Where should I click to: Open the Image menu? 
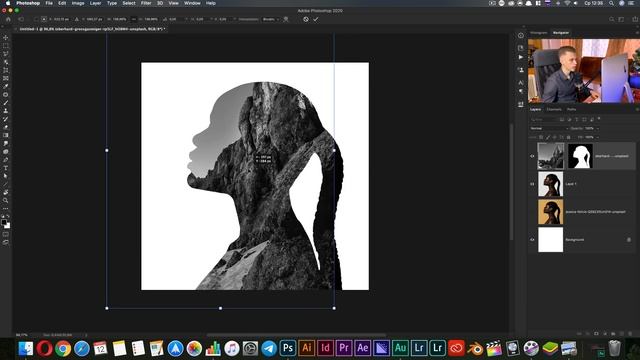pyautogui.click(x=78, y=3)
